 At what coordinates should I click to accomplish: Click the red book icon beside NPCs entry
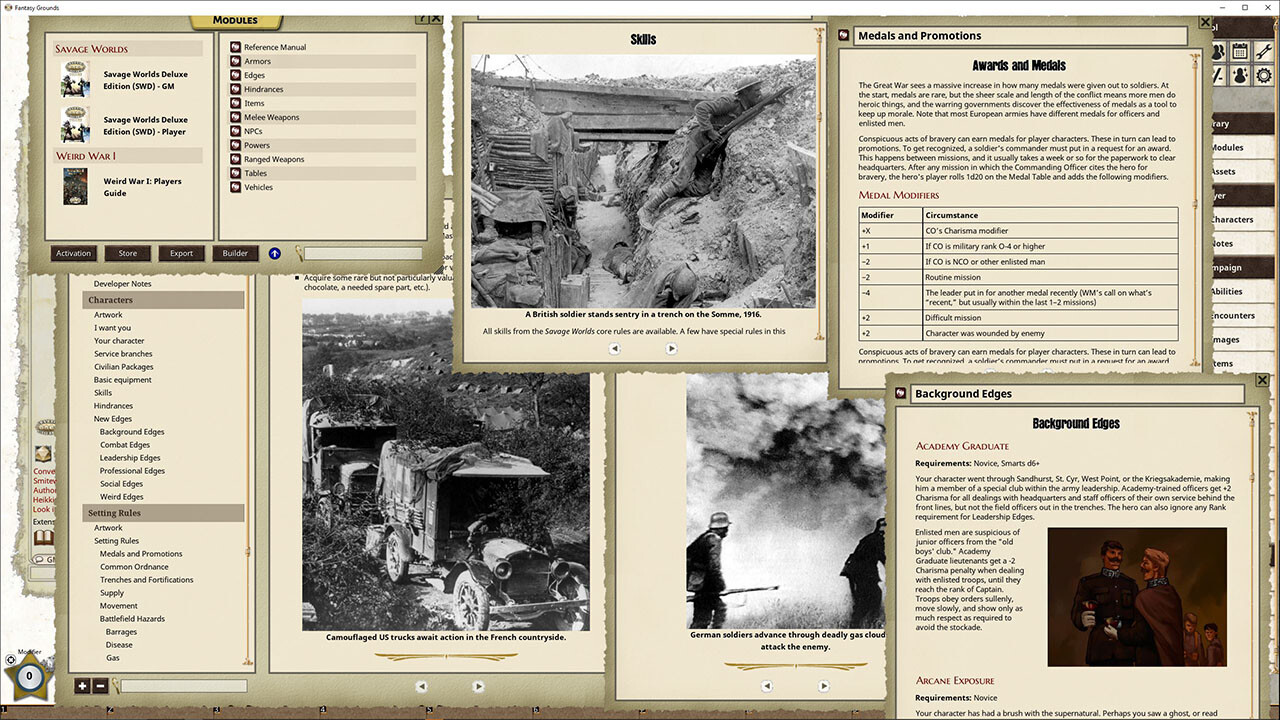coord(234,130)
